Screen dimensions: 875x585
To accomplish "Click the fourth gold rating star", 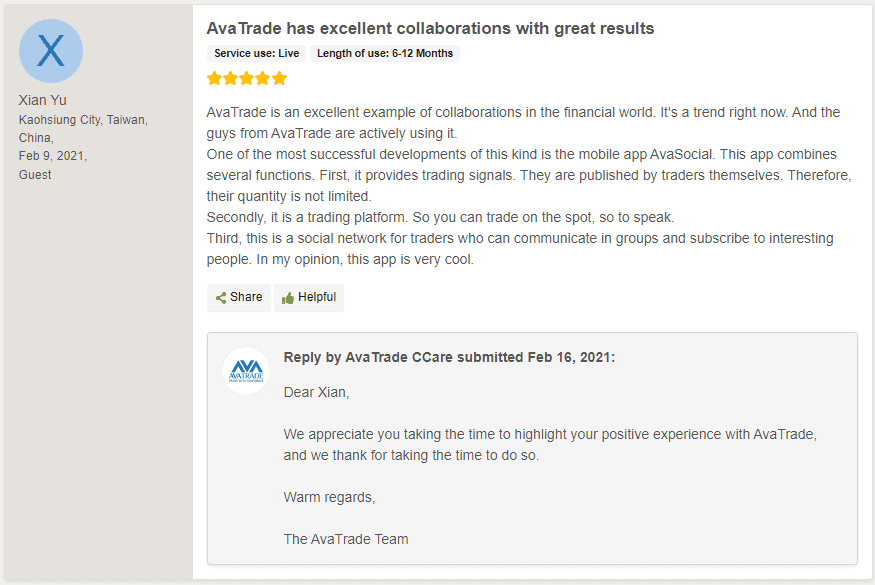I will [263, 78].
